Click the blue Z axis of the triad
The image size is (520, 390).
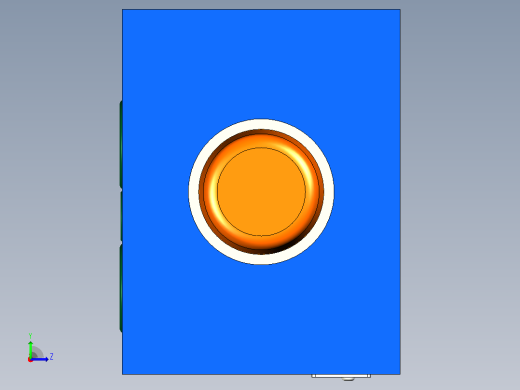pyautogui.click(x=41, y=359)
